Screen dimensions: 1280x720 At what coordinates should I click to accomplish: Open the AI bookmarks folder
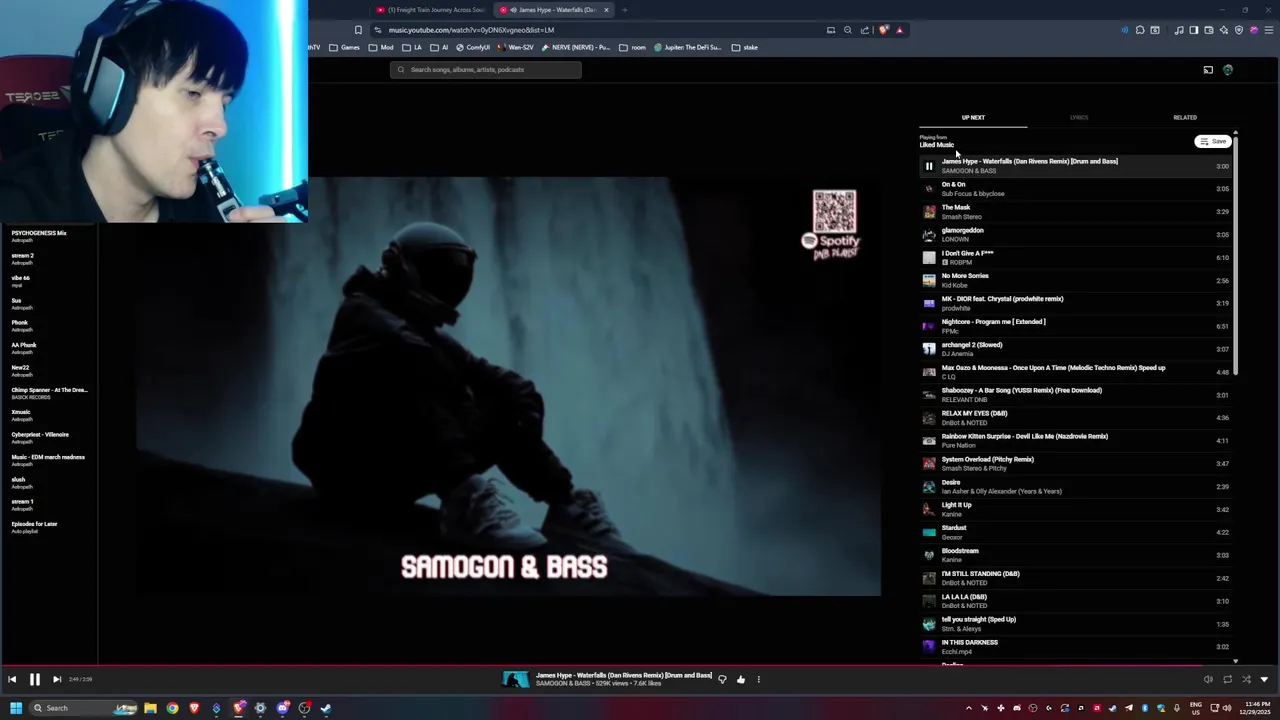coord(440,47)
